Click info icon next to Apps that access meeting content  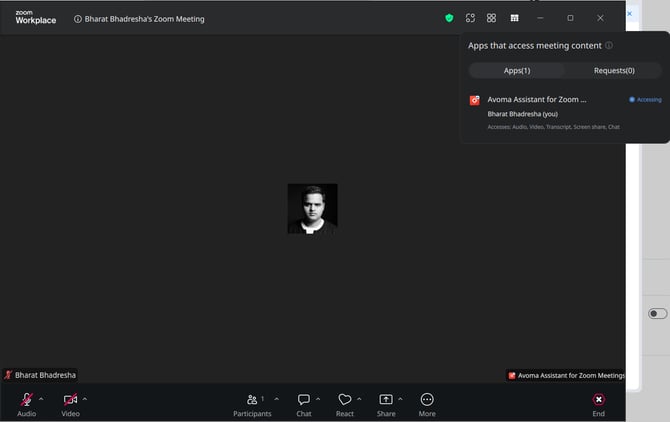(609, 45)
